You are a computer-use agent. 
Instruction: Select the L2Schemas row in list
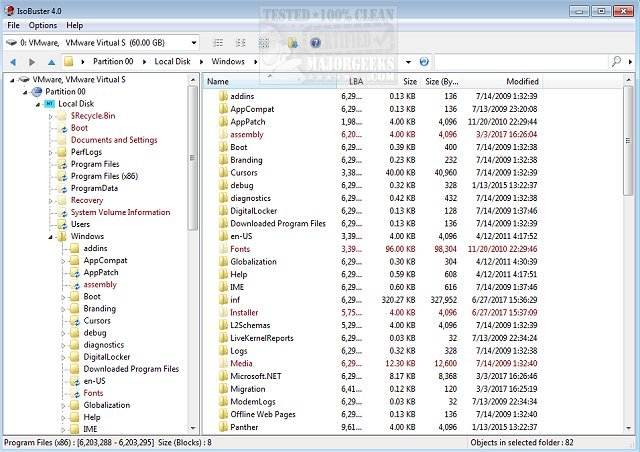point(373,325)
